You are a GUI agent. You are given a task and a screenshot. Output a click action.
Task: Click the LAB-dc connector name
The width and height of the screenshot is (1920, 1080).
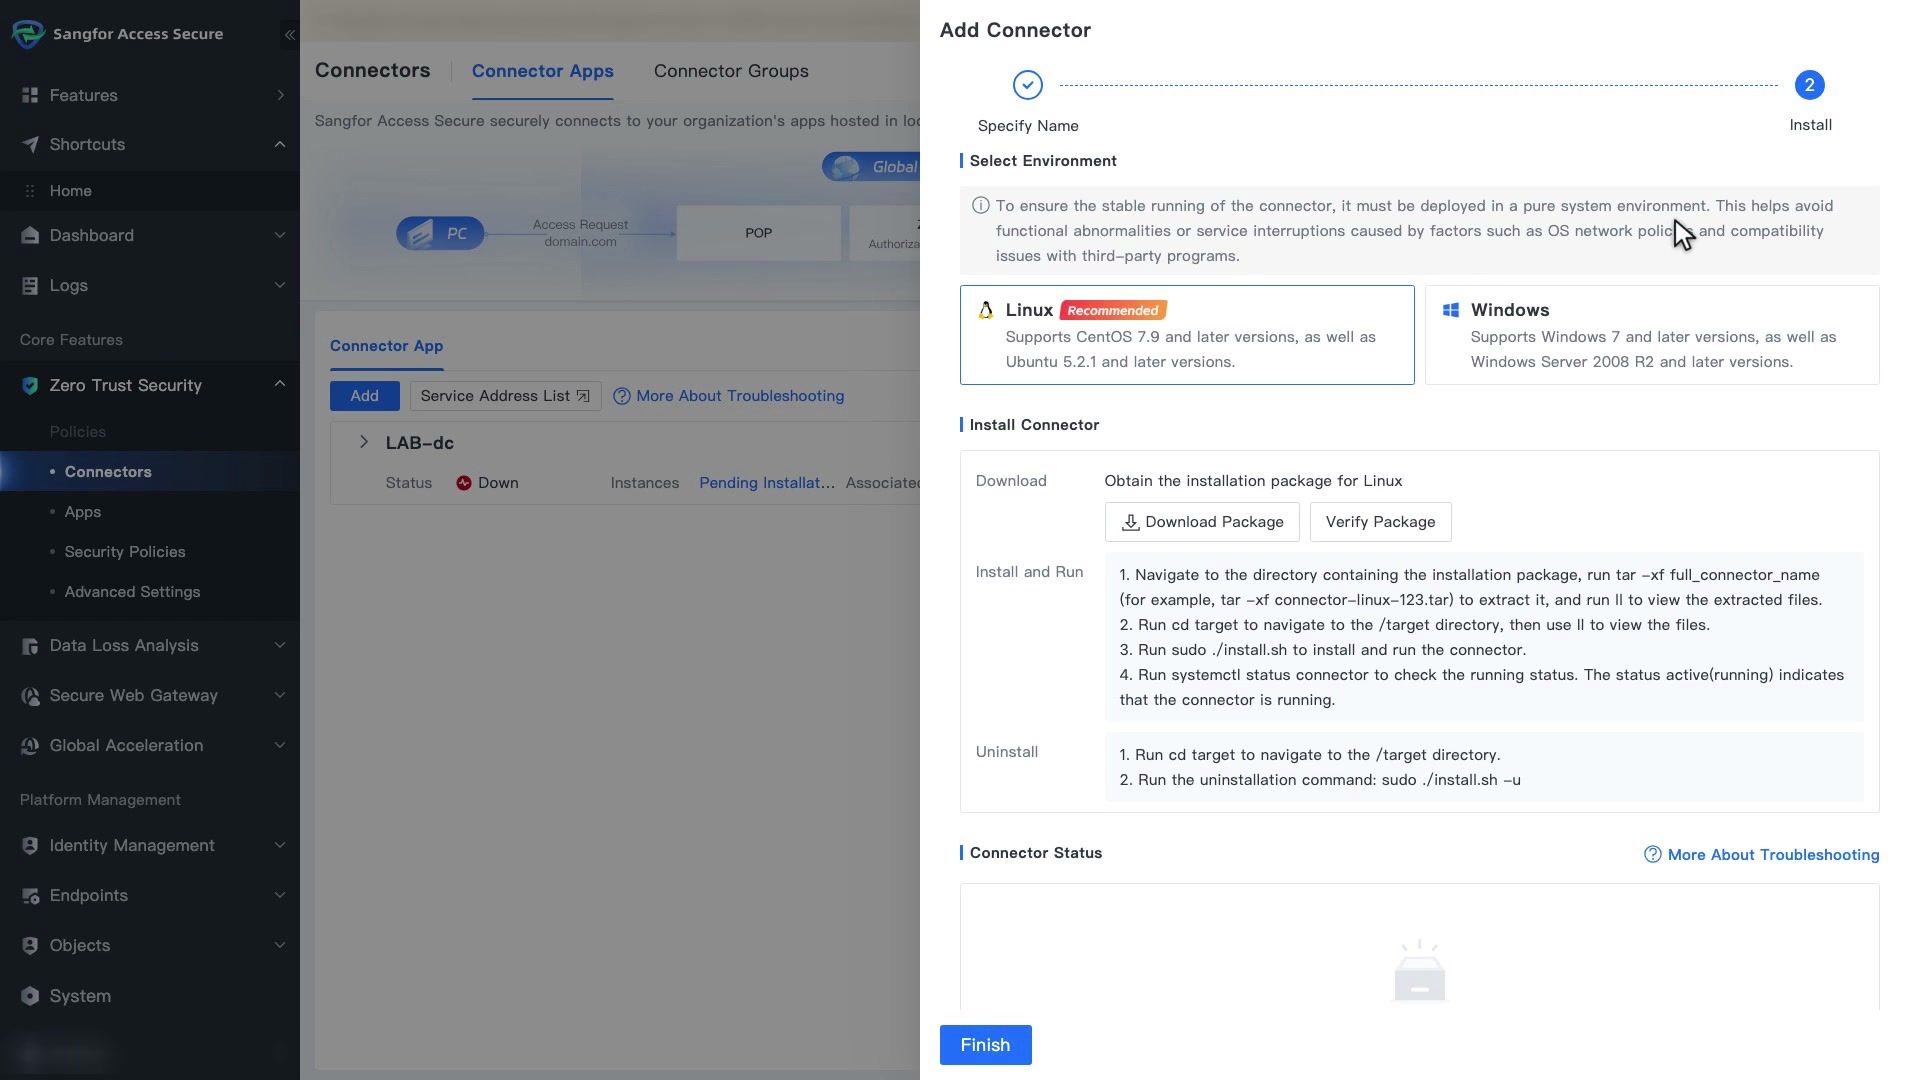coord(420,443)
